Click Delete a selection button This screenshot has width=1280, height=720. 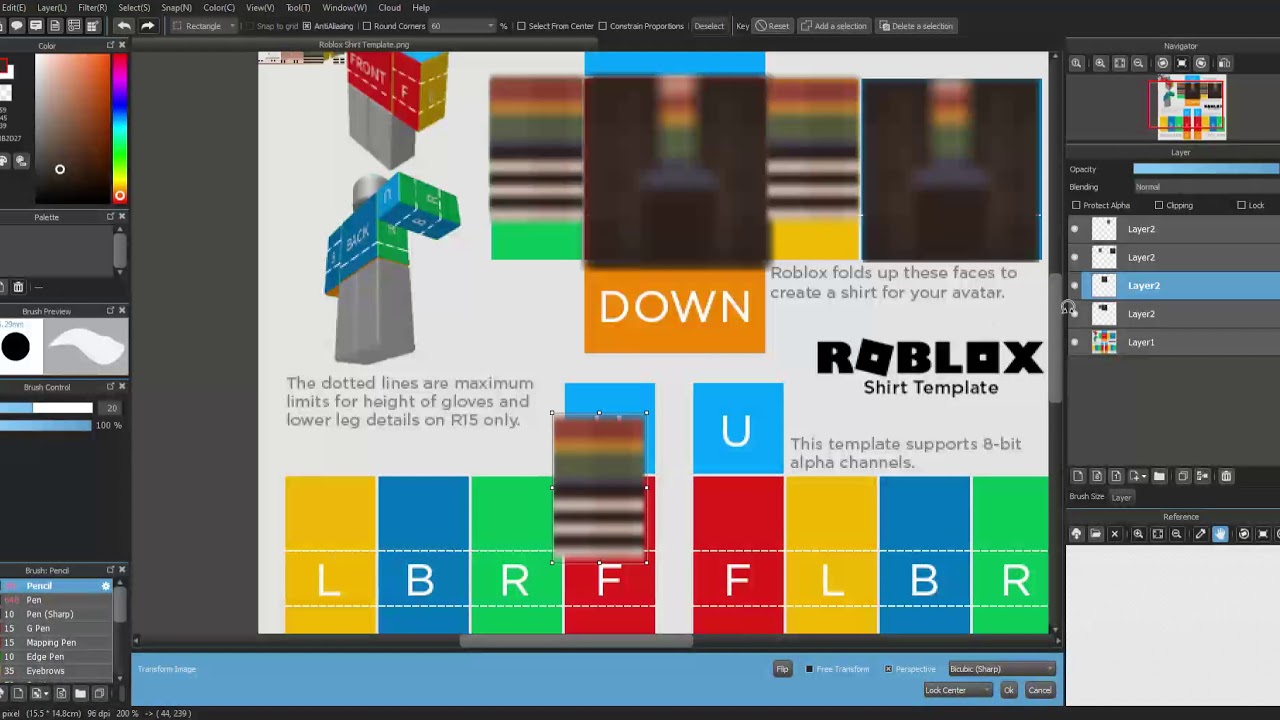point(916,26)
